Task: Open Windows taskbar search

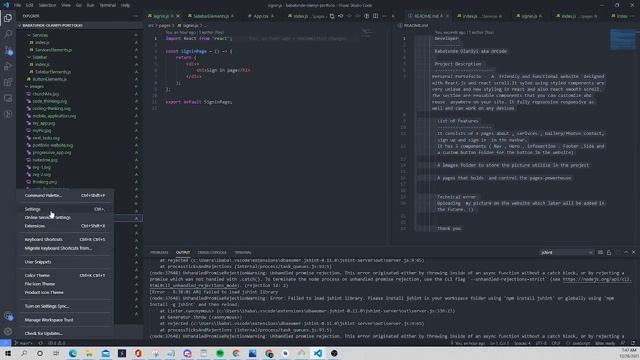Action: click(x=24, y=353)
